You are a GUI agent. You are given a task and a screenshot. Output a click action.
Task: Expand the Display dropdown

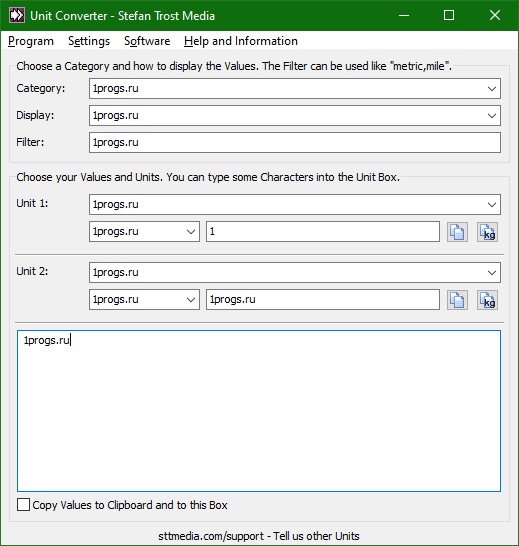pyautogui.click(x=491, y=115)
